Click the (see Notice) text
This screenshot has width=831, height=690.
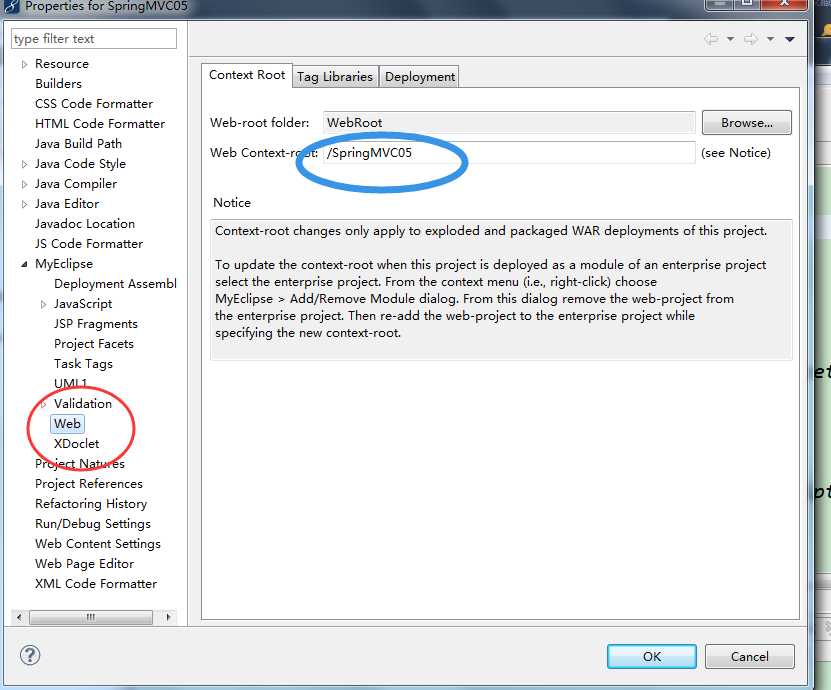[736, 153]
